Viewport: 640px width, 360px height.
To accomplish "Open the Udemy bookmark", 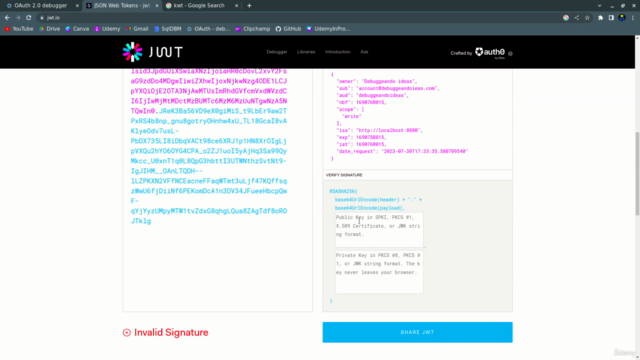I will pyautogui.click(x=107, y=29).
